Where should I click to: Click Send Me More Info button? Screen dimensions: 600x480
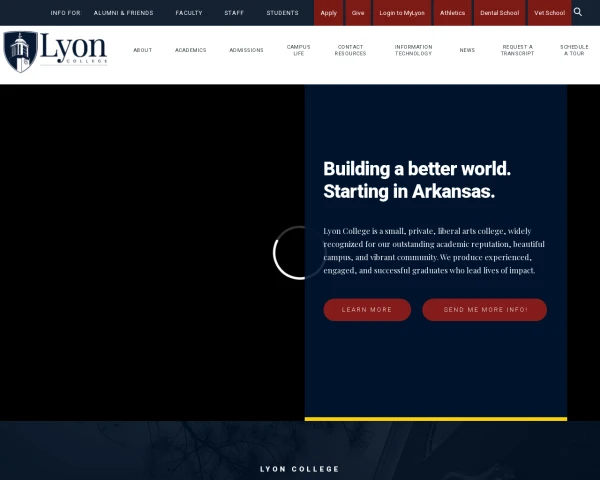point(484,310)
